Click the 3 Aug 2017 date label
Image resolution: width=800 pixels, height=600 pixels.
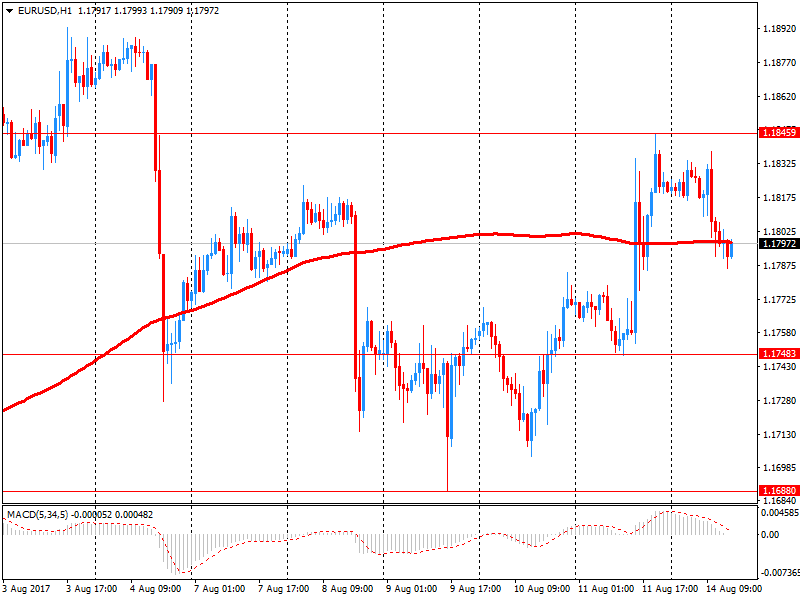(27, 589)
